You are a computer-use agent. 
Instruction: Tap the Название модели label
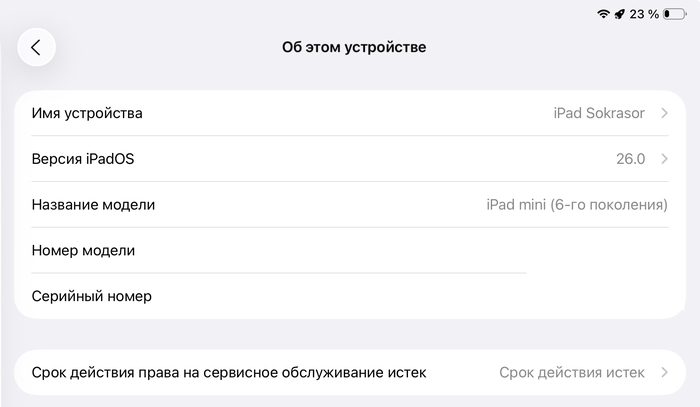(93, 205)
